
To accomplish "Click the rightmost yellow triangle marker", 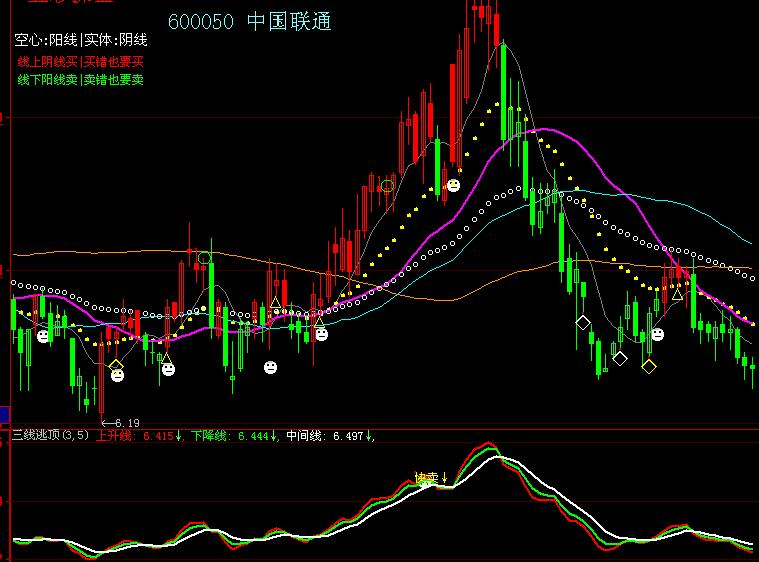I will click(x=677, y=294).
